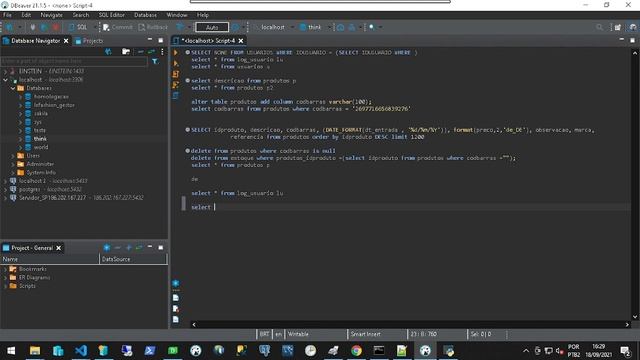Click the execute SQL script icon
640x360 pixels.
coord(176,74)
